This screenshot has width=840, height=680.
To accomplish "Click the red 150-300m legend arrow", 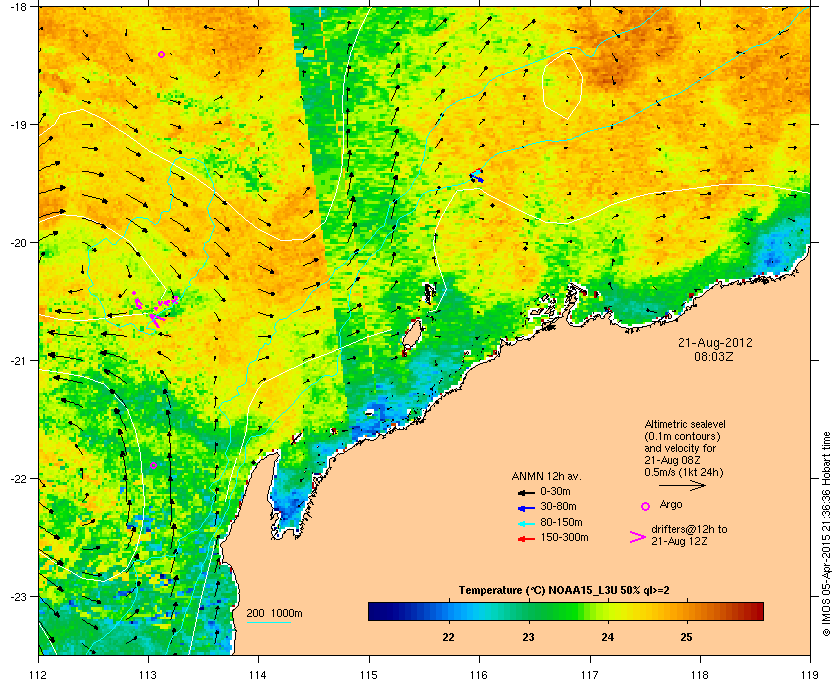I will [527, 539].
